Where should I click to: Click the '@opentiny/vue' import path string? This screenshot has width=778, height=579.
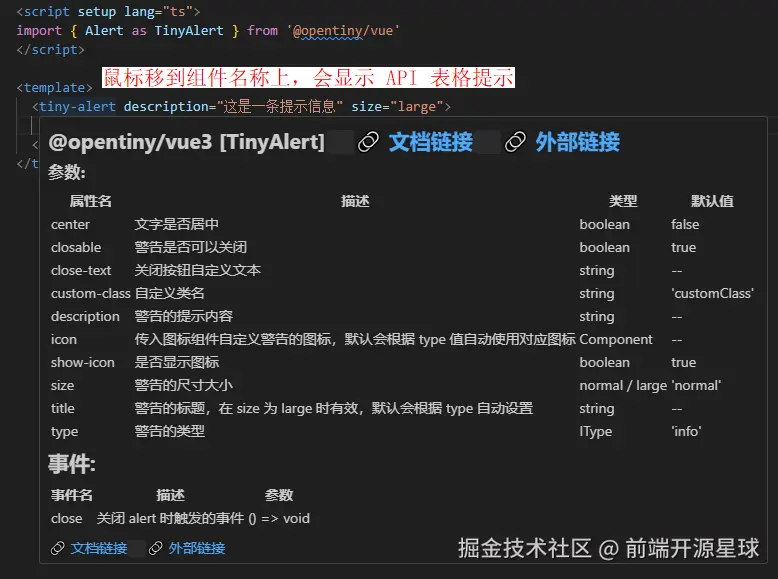pos(343,31)
